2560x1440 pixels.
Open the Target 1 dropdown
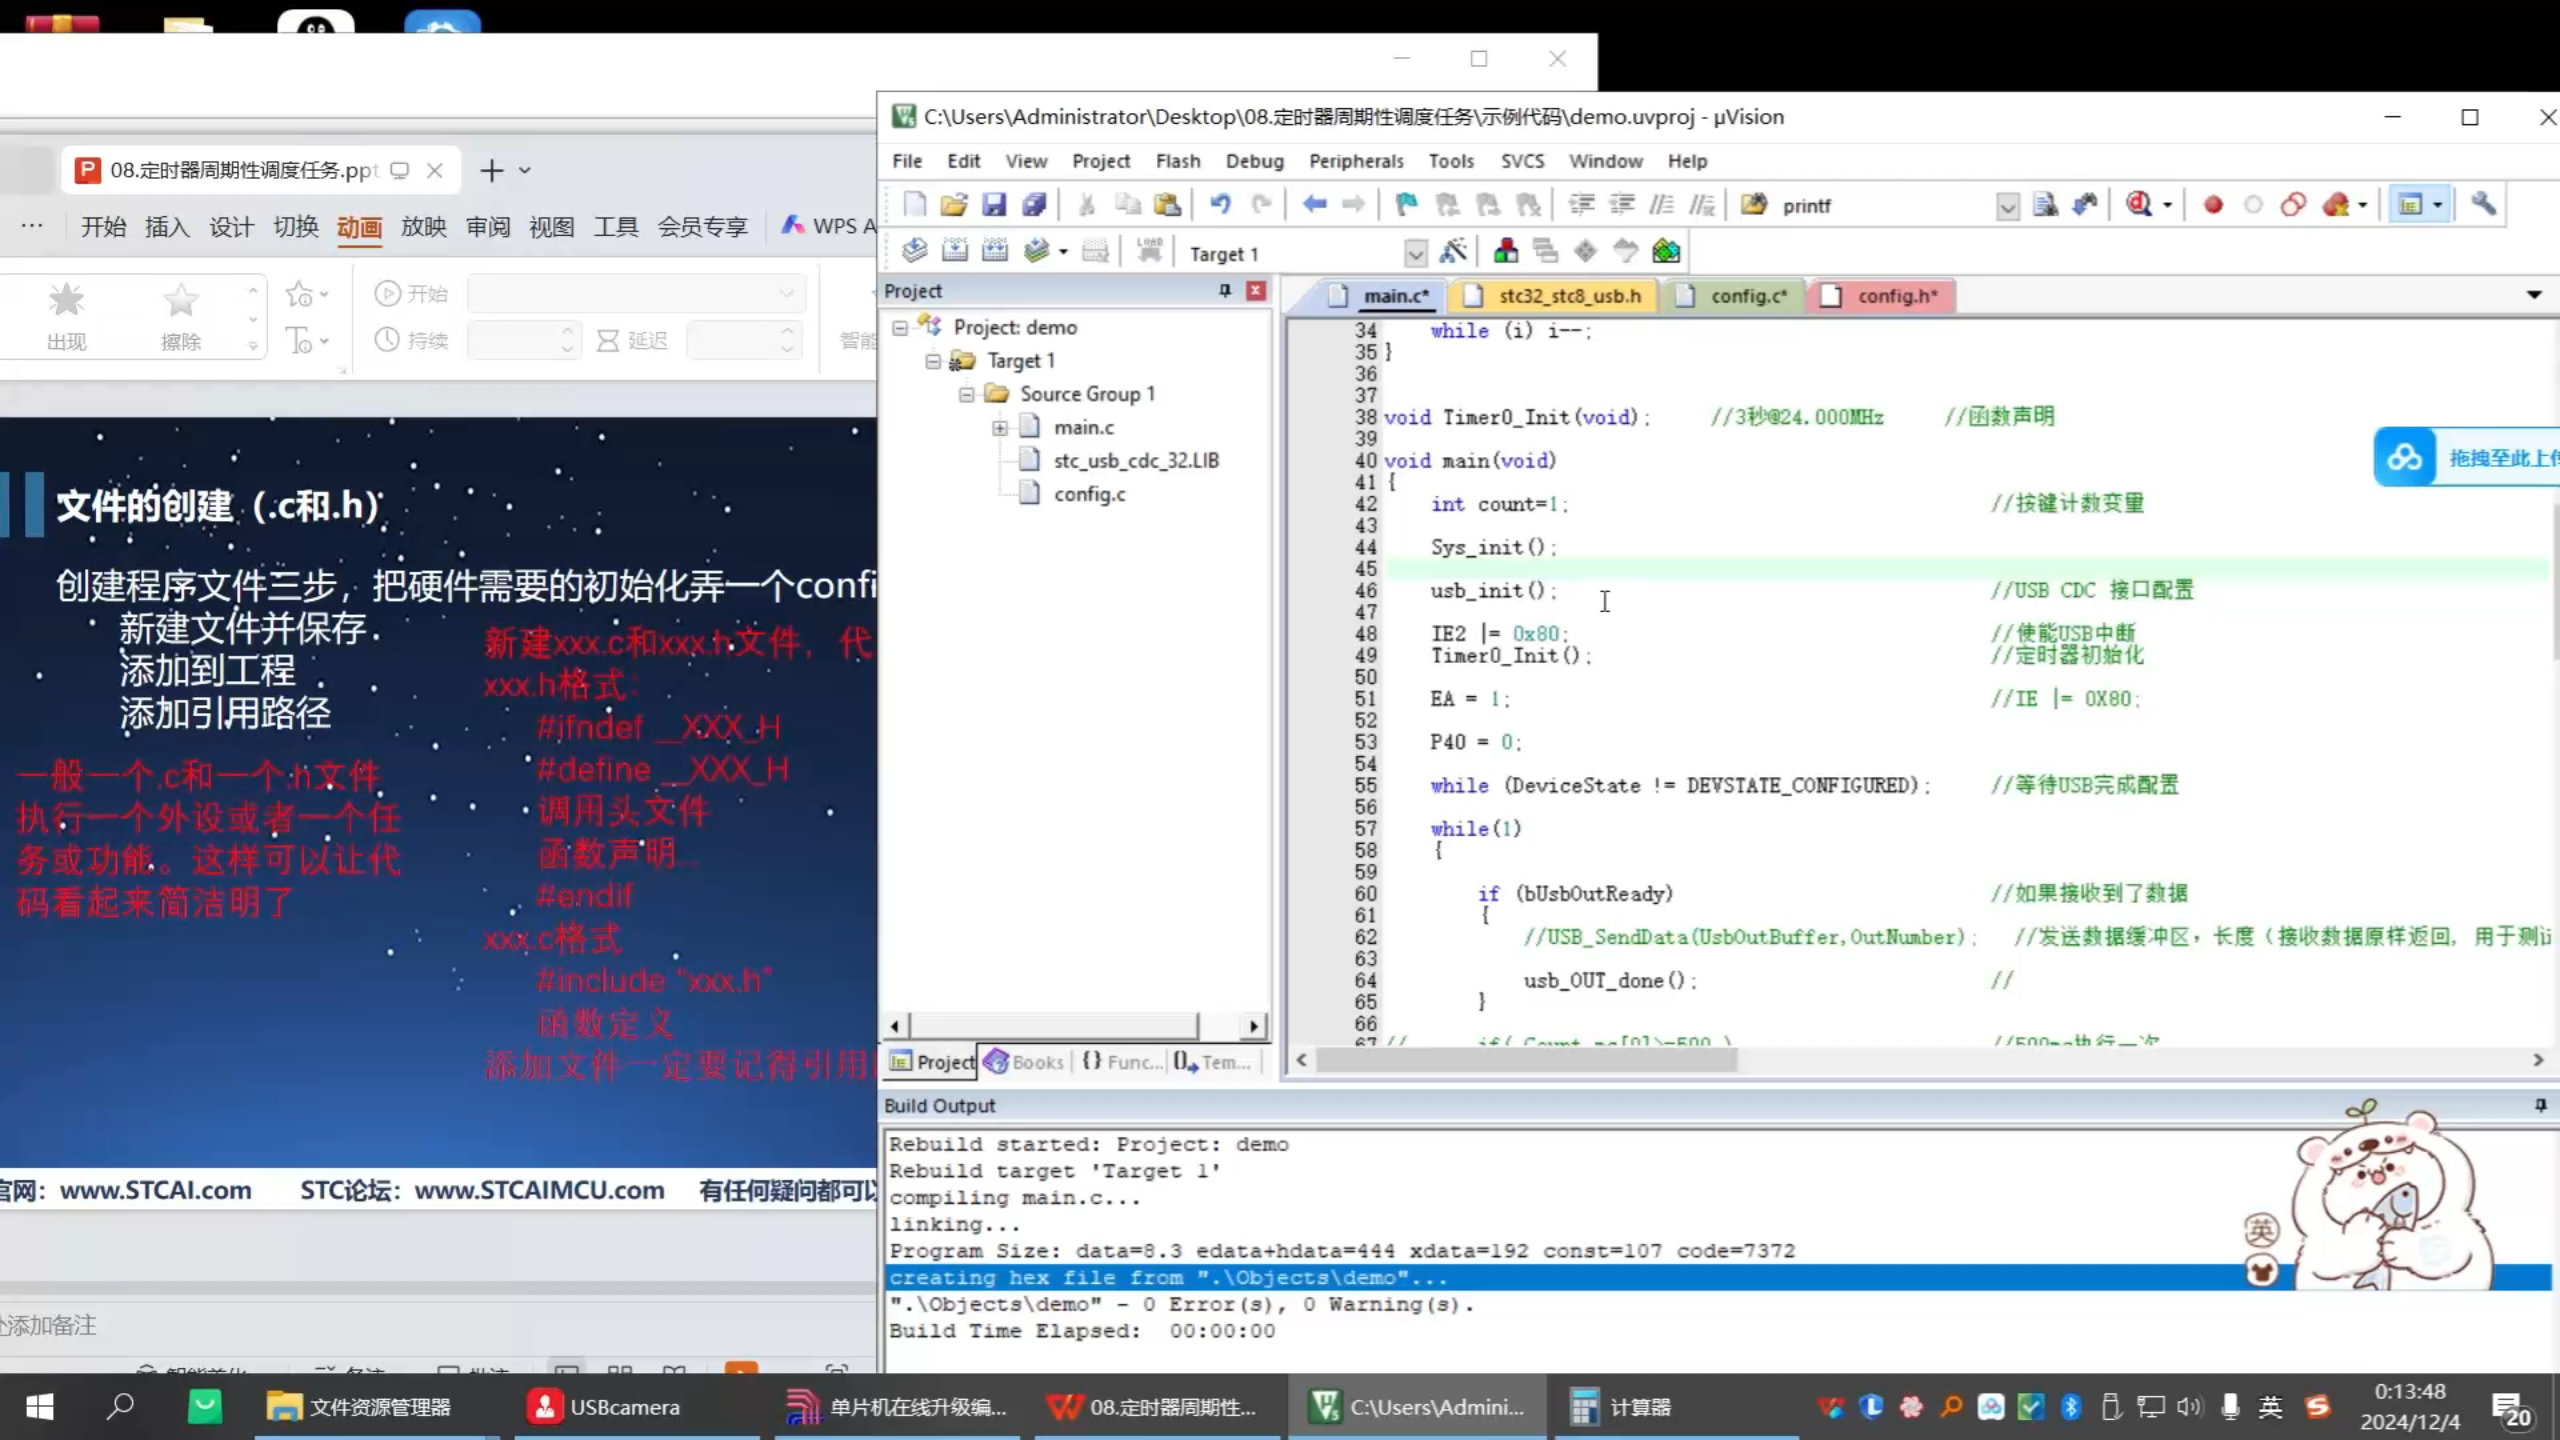[1415, 254]
